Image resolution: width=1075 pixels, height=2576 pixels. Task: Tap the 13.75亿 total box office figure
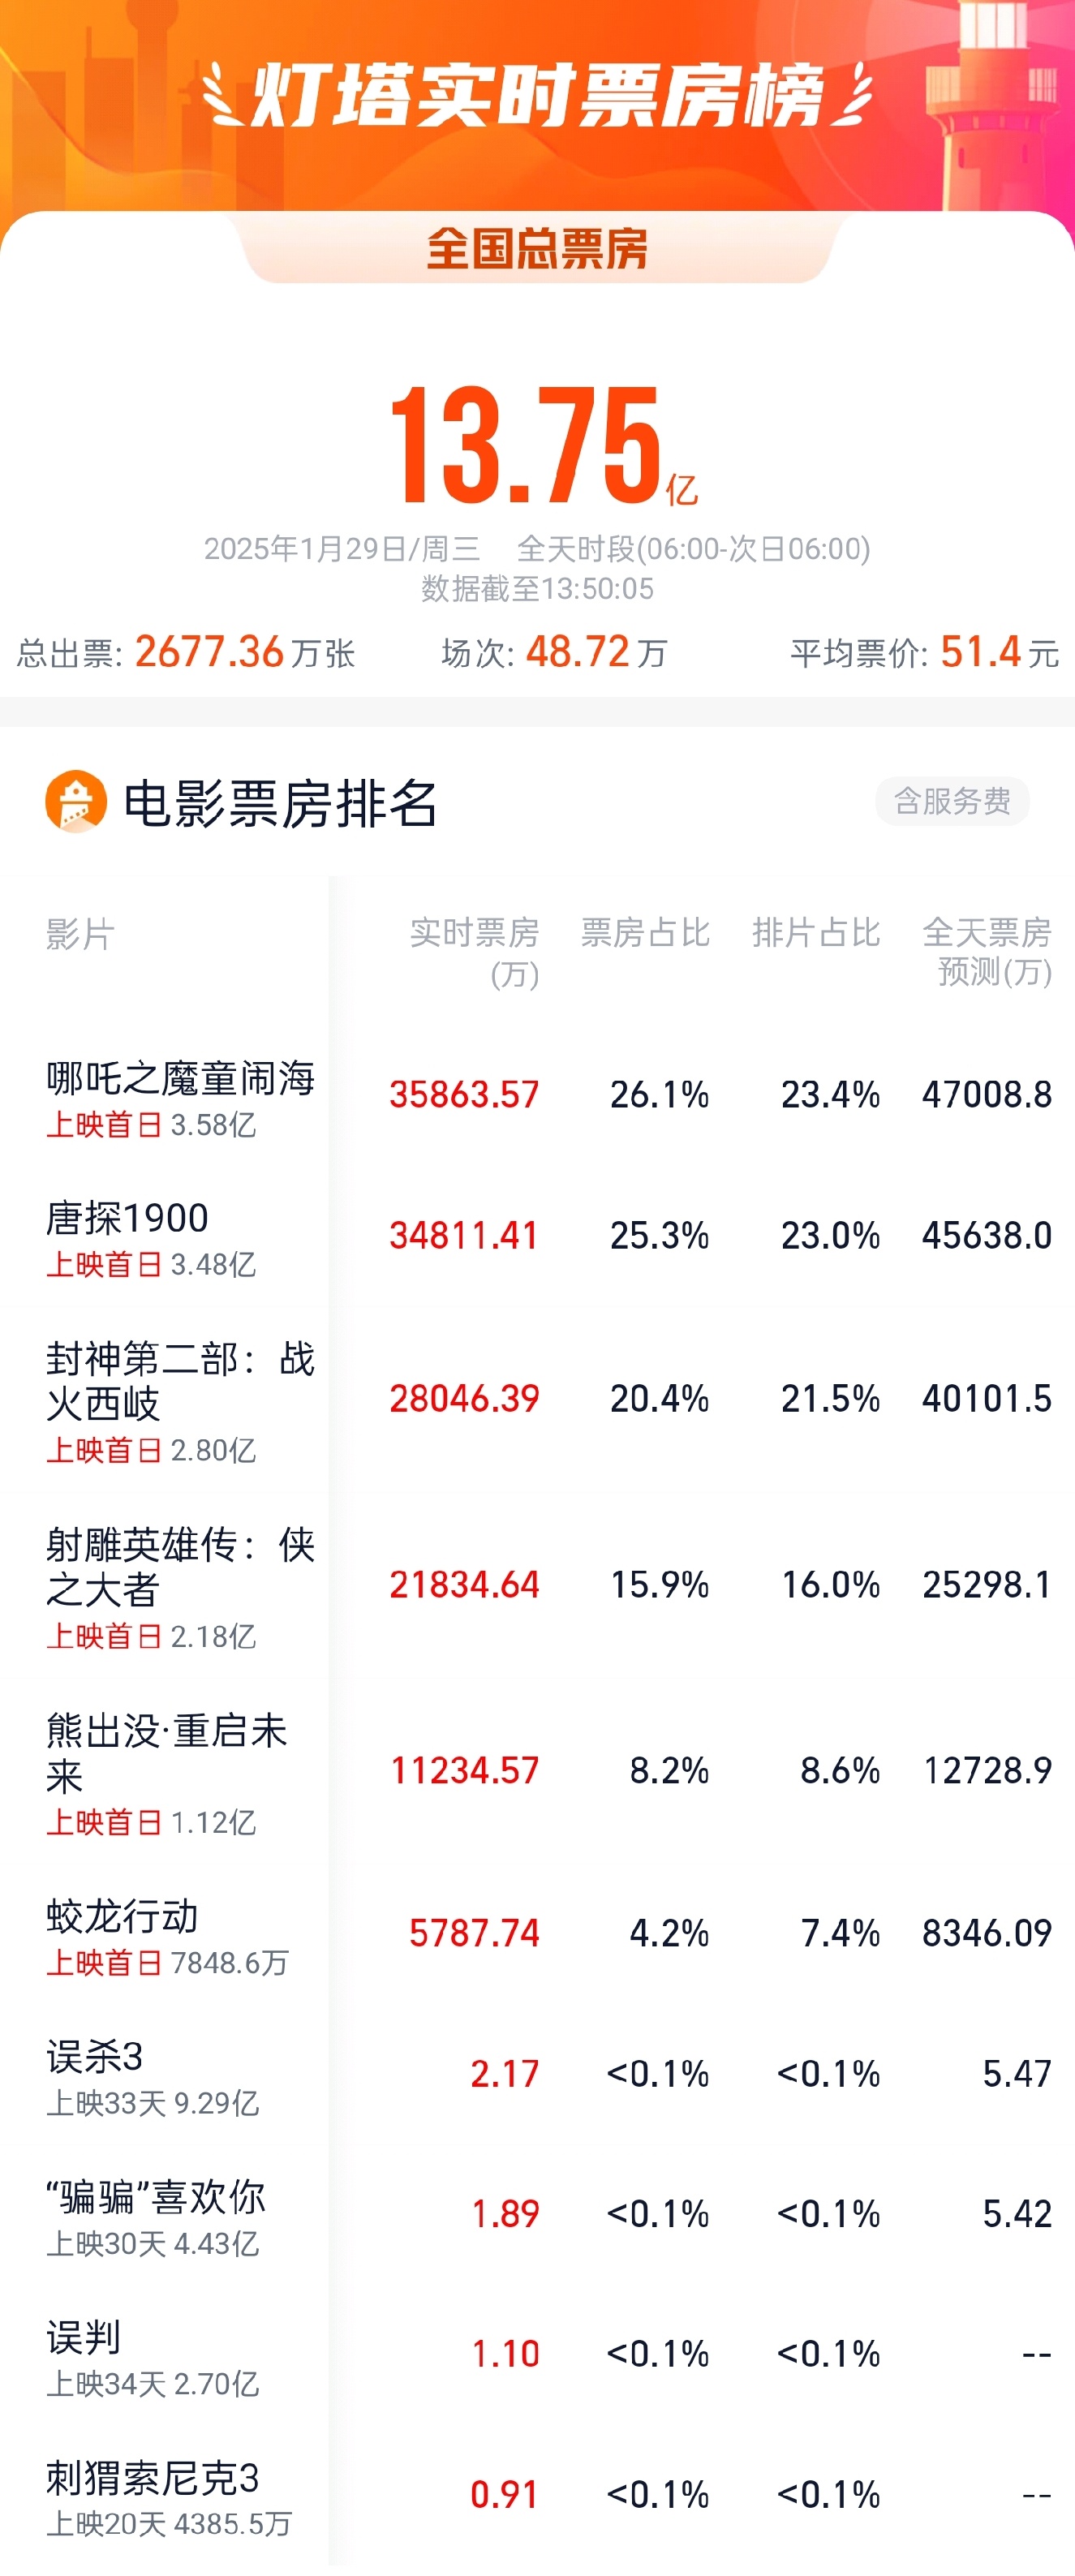pyautogui.click(x=540, y=447)
